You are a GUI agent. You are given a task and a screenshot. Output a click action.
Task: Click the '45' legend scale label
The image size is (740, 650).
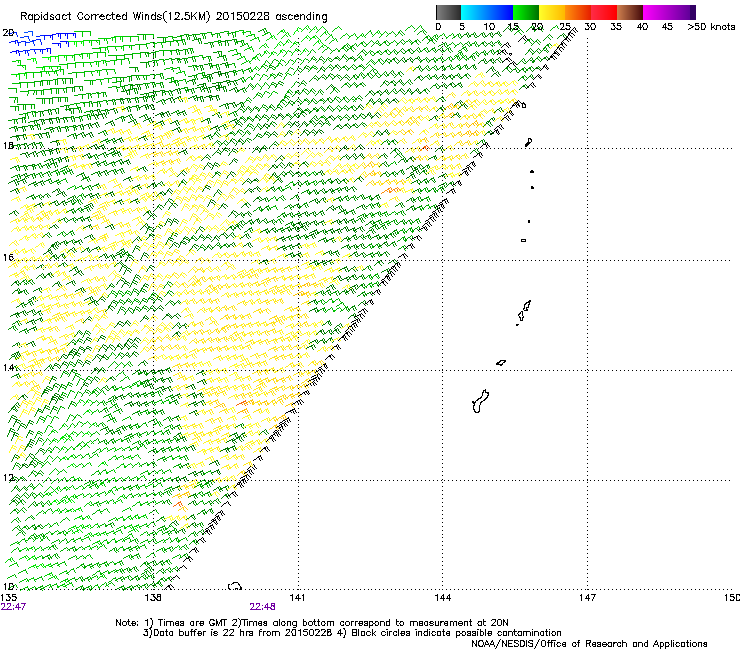(667, 27)
